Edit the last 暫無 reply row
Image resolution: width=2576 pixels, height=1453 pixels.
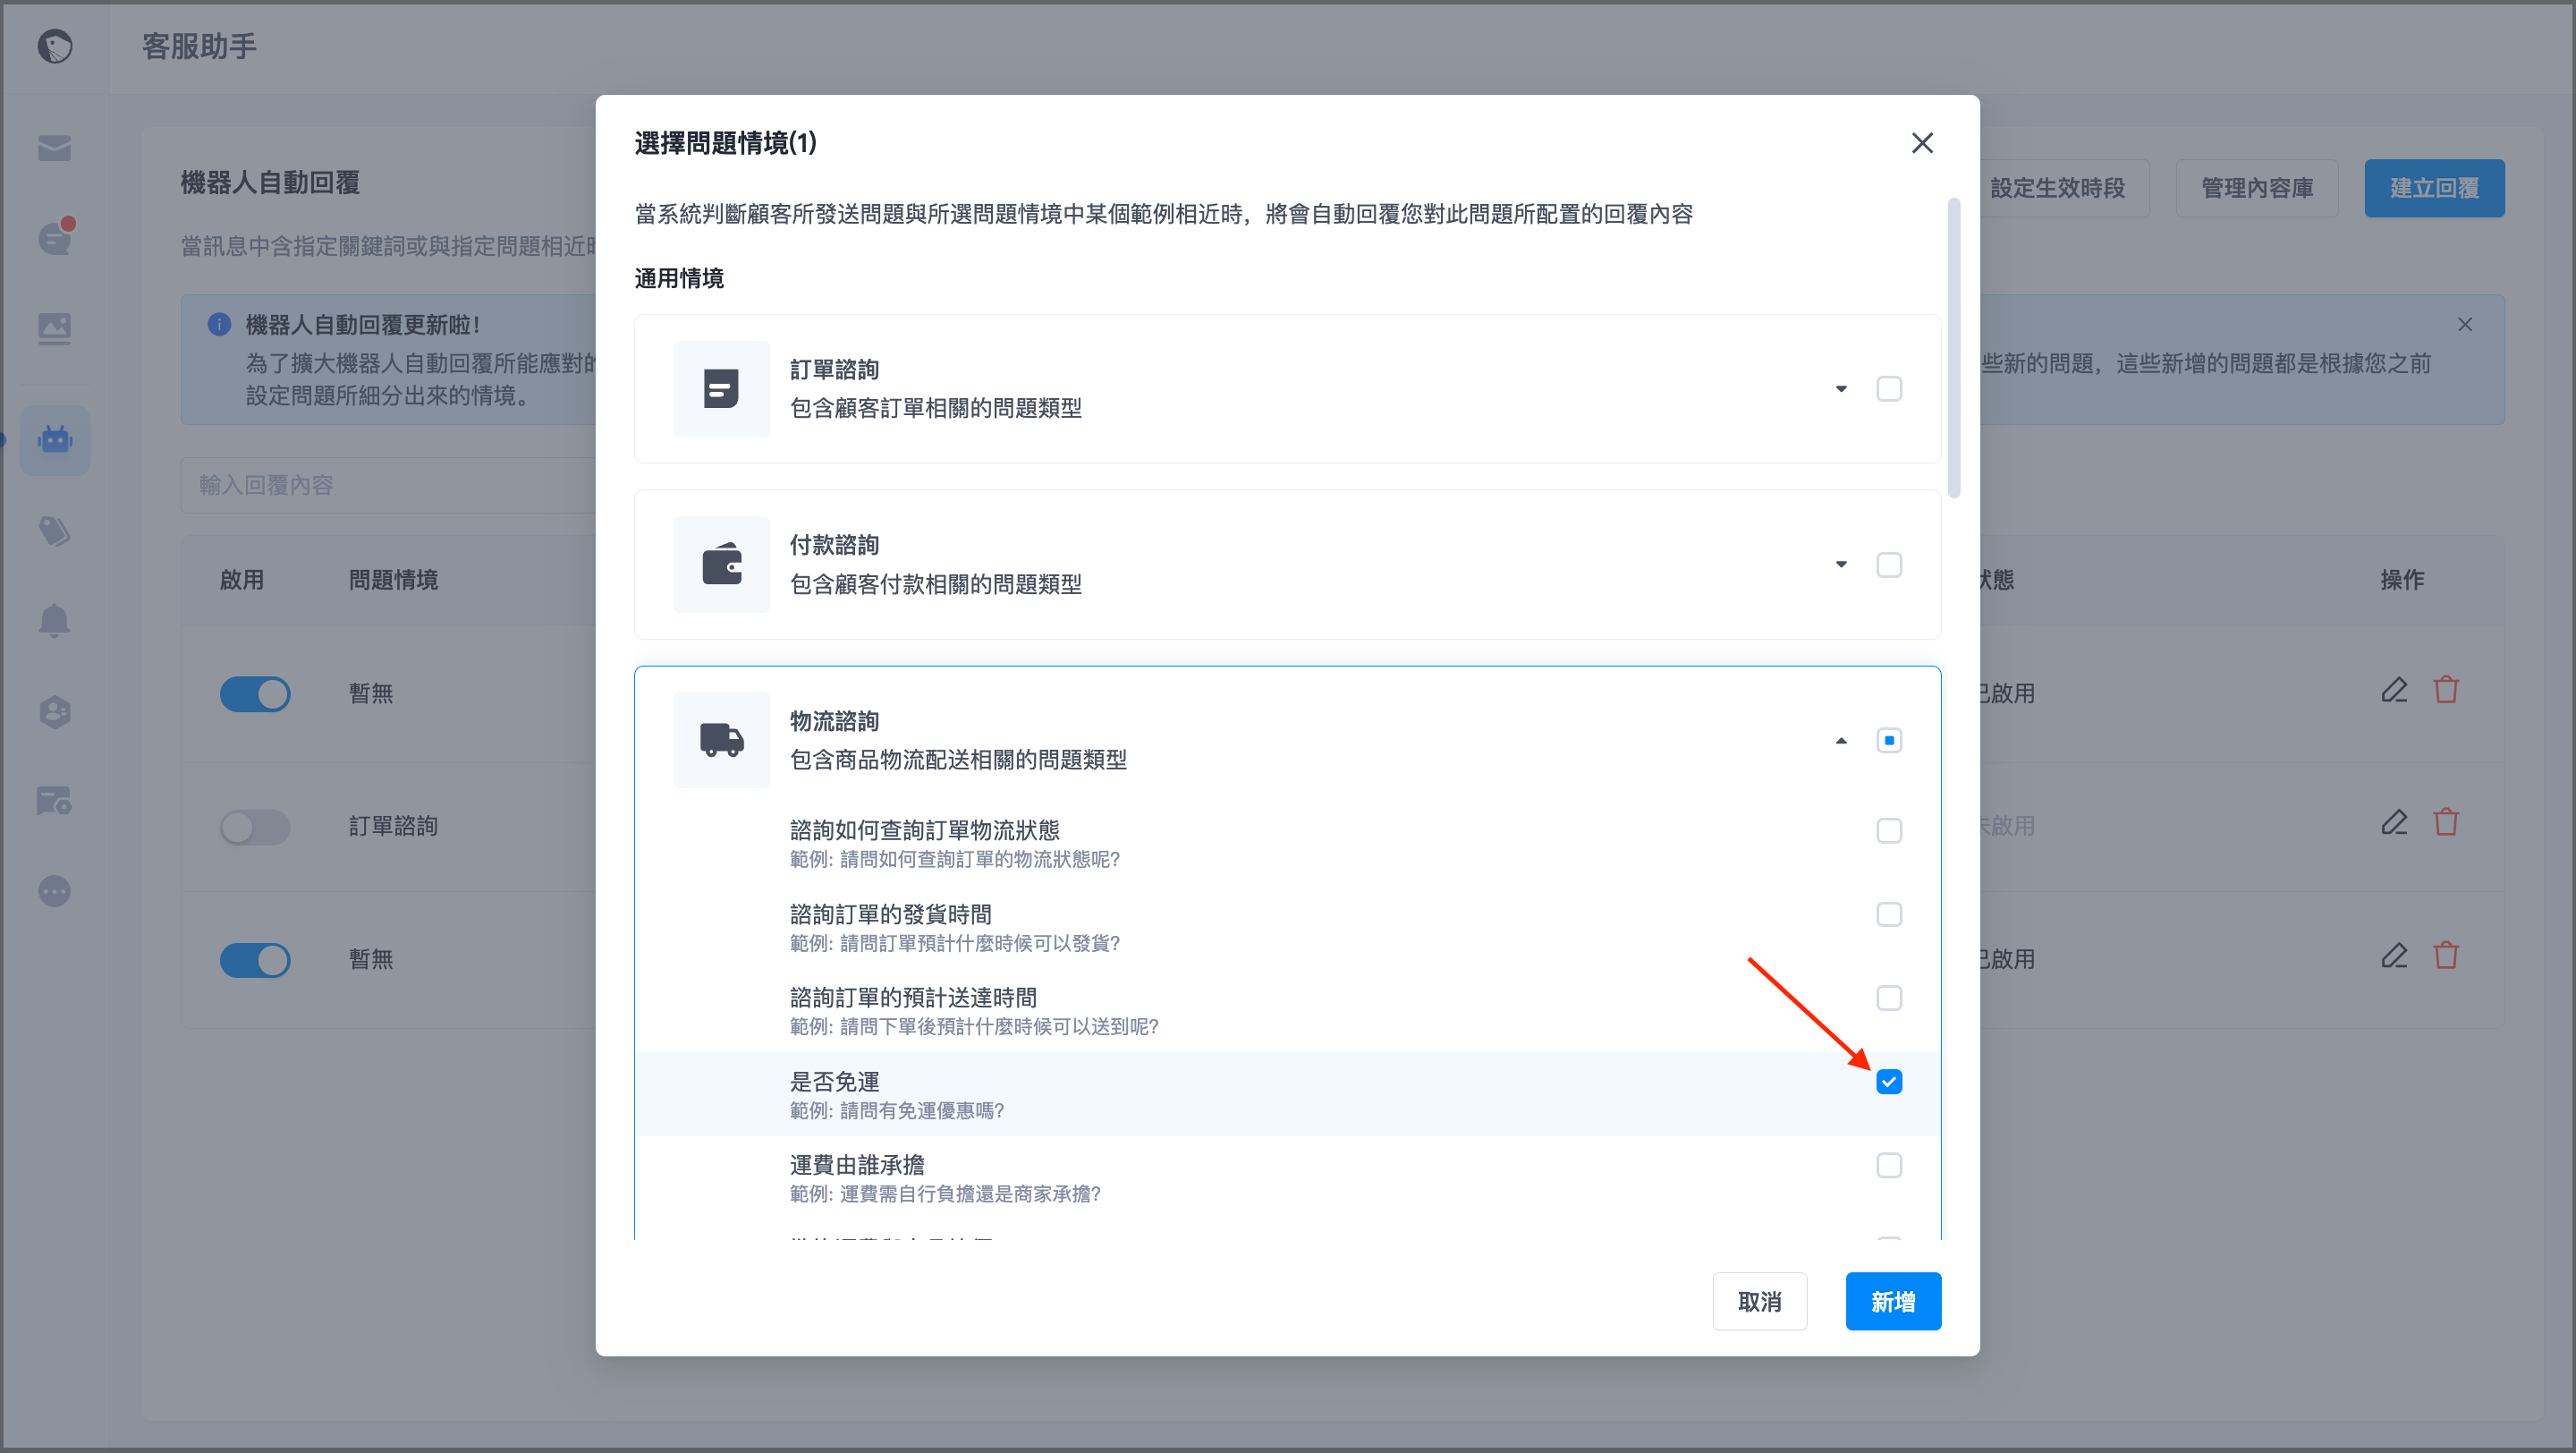pyautogui.click(x=2394, y=956)
